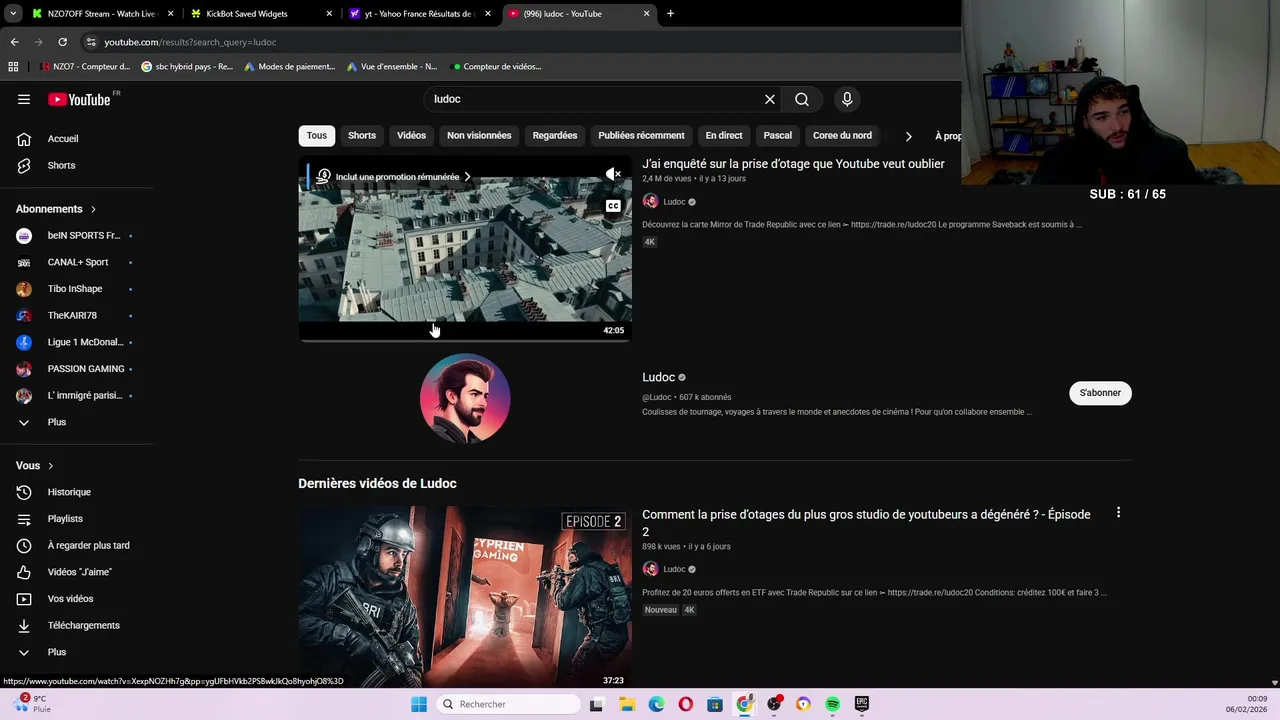Open the Compteur de vidéos bookmark
The height and width of the screenshot is (720, 1280).
497,67
